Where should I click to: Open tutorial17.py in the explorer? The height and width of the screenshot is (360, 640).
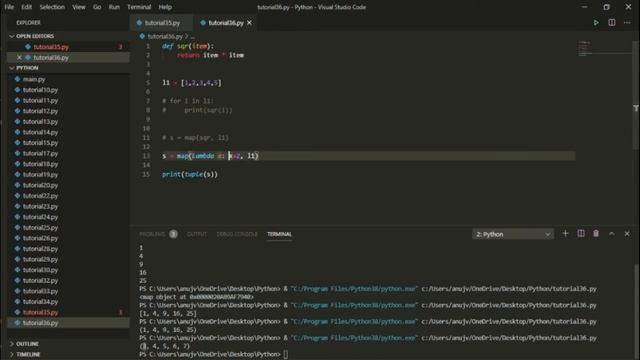tap(69, 153)
